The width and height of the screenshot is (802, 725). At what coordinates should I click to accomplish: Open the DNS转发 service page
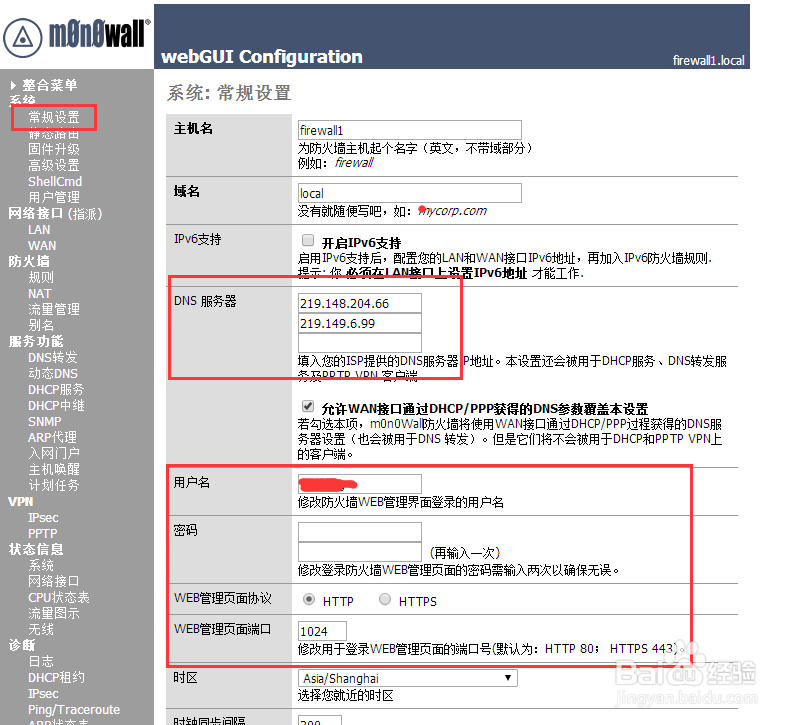(x=53, y=357)
